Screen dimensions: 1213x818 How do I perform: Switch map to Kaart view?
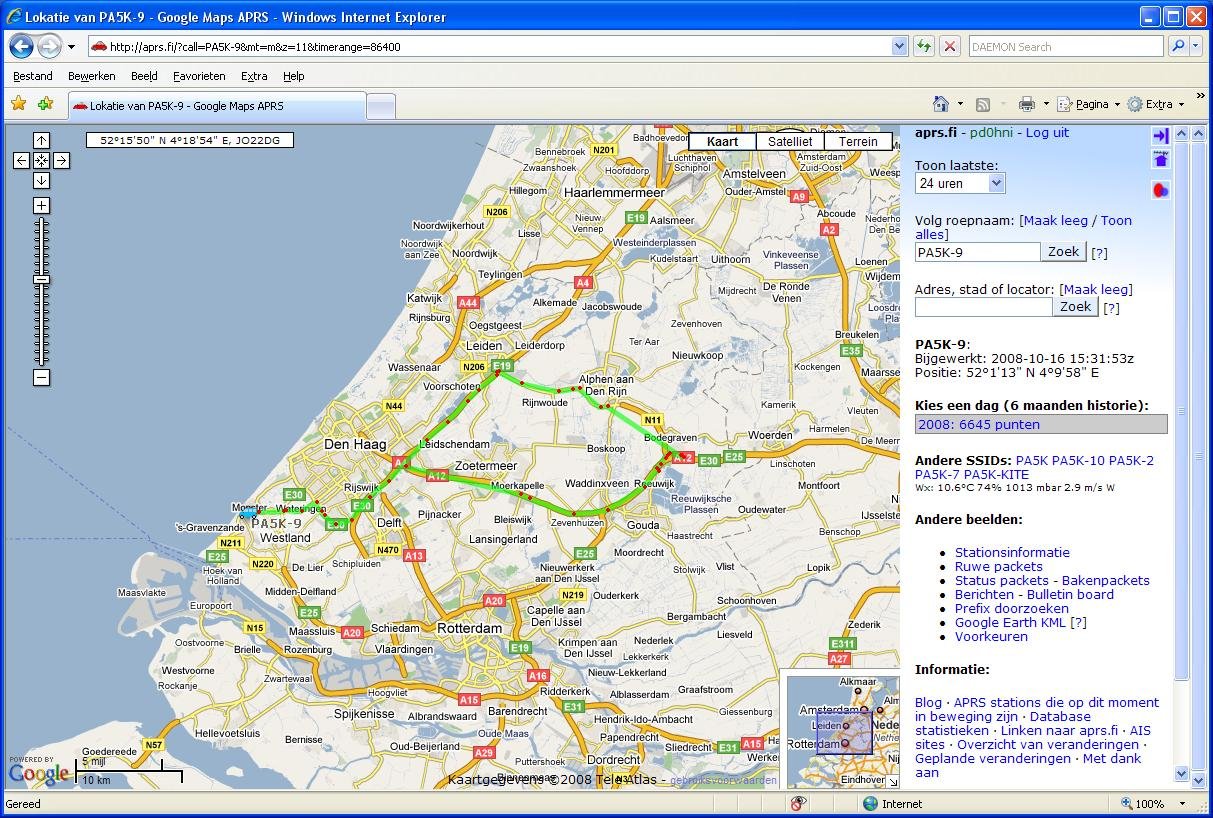[722, 141]
